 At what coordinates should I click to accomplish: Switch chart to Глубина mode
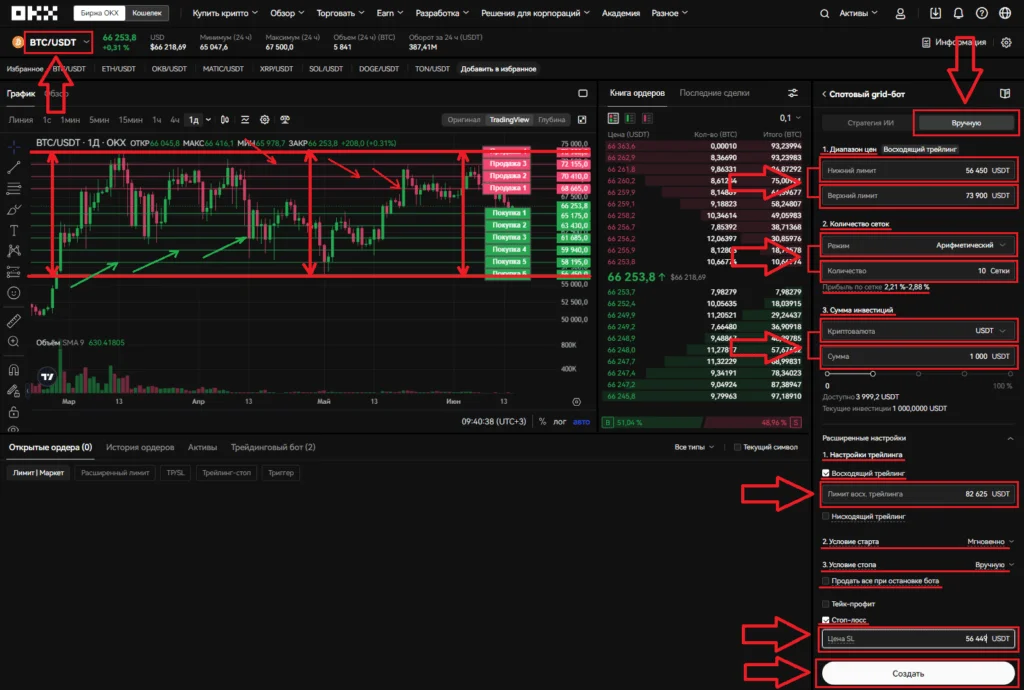tap(552, 119)
